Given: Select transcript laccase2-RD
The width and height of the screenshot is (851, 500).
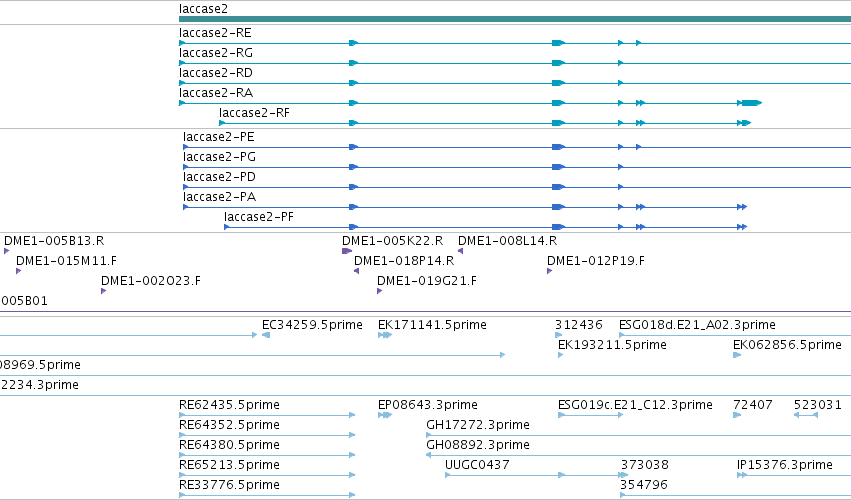Looking at the screenshot, I should (x=215, y=73).
